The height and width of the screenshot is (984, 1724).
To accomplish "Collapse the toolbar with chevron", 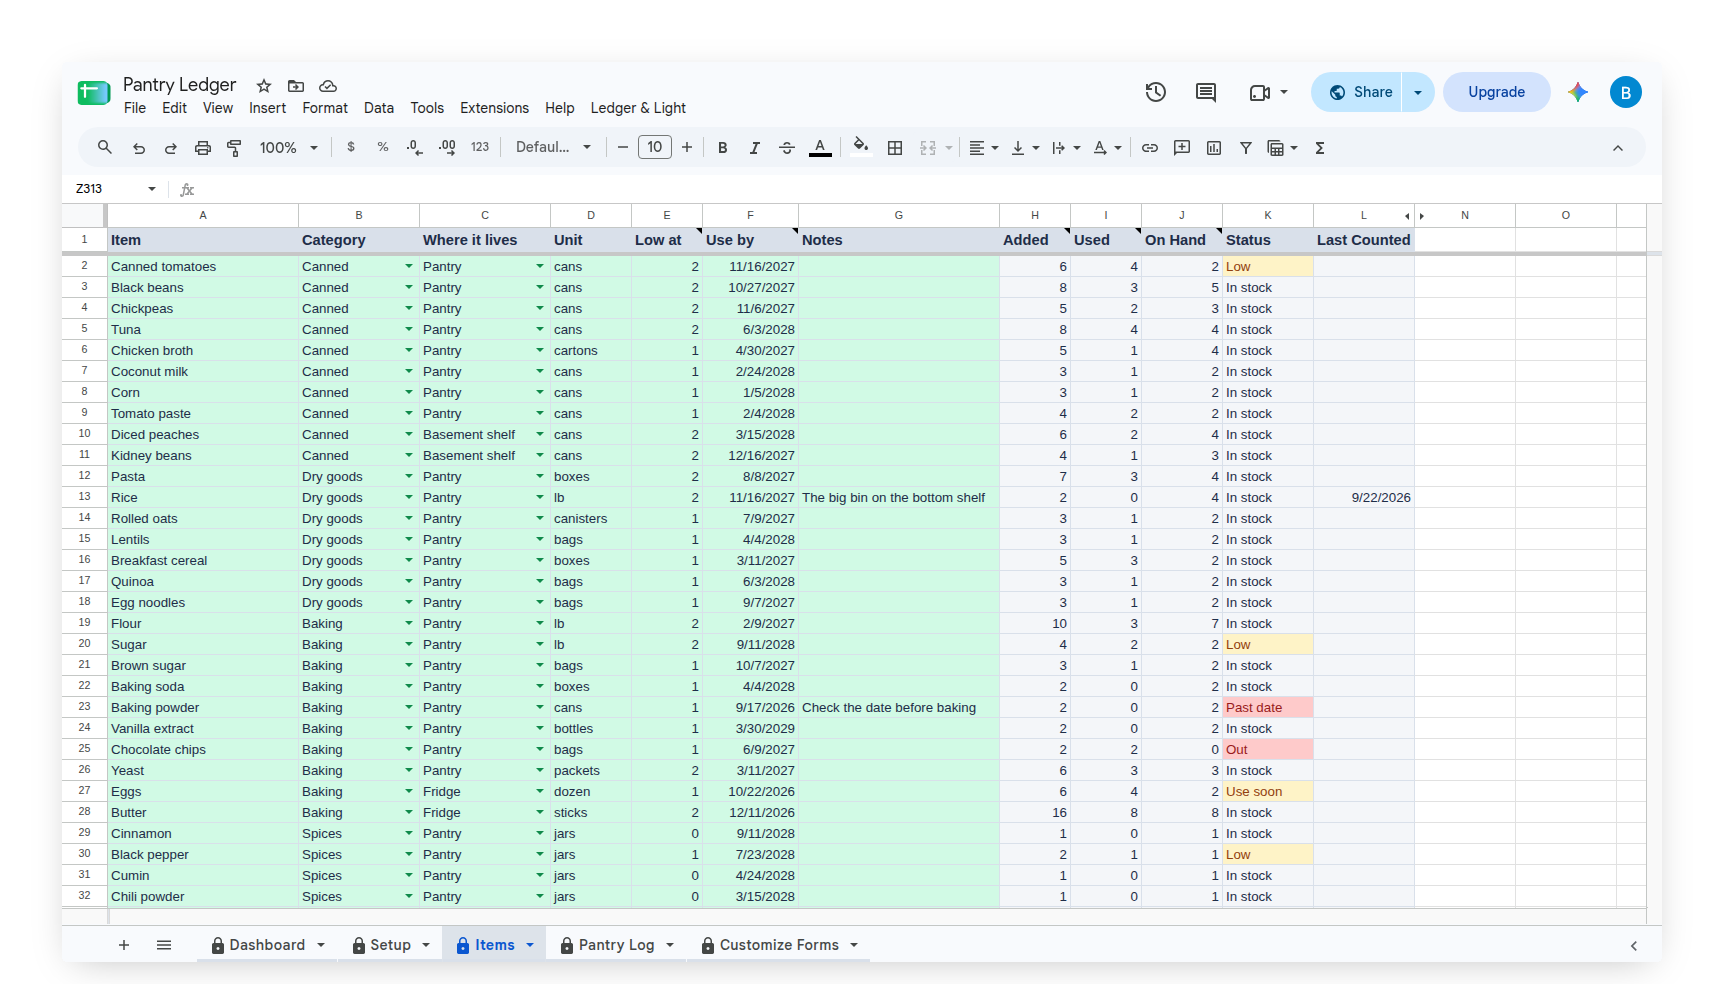I will [x=1618, y=148].
